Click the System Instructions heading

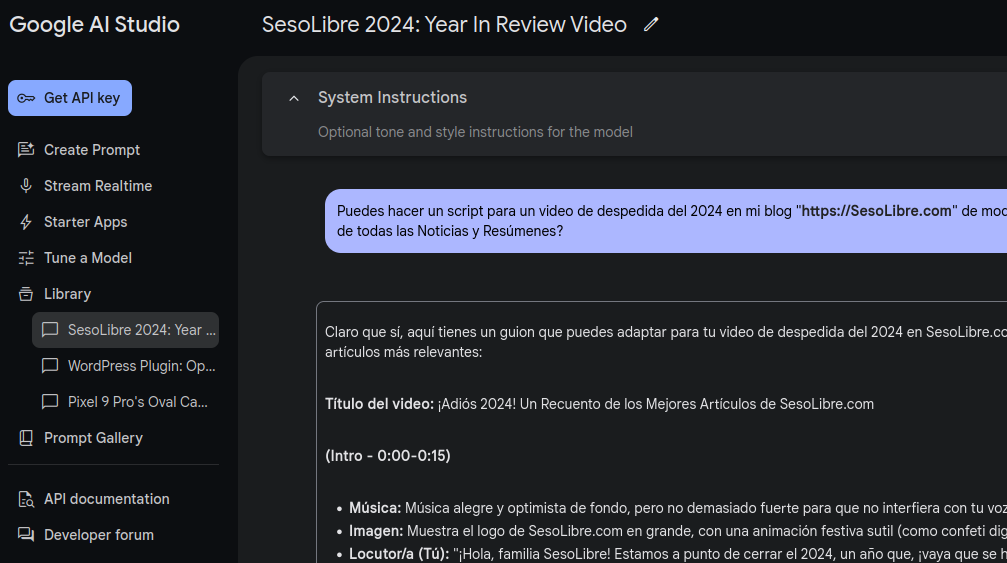tap(392, 98)
